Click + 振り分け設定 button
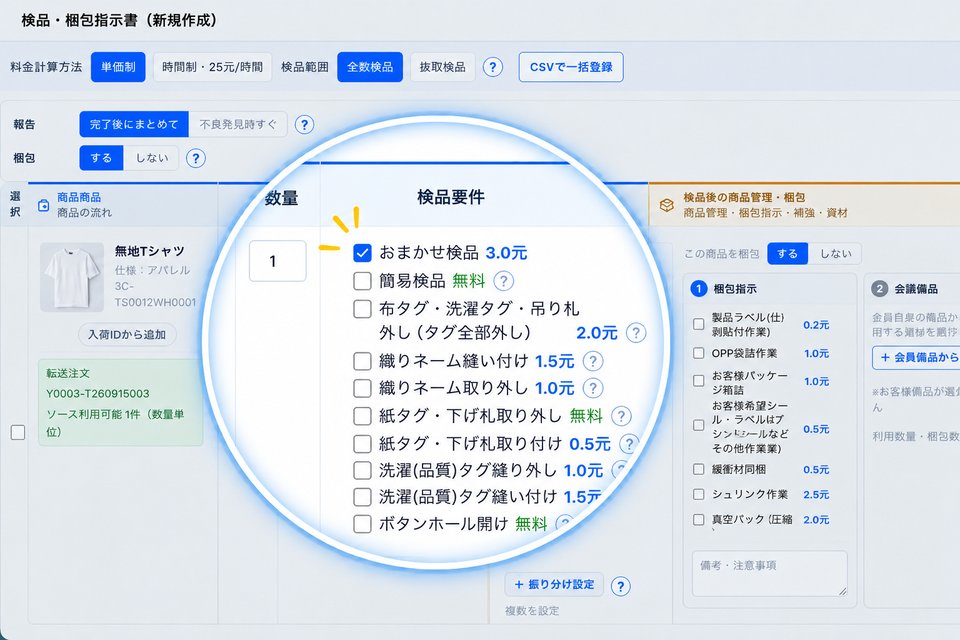This screenshot has width=960, height=640. point(554,584)
